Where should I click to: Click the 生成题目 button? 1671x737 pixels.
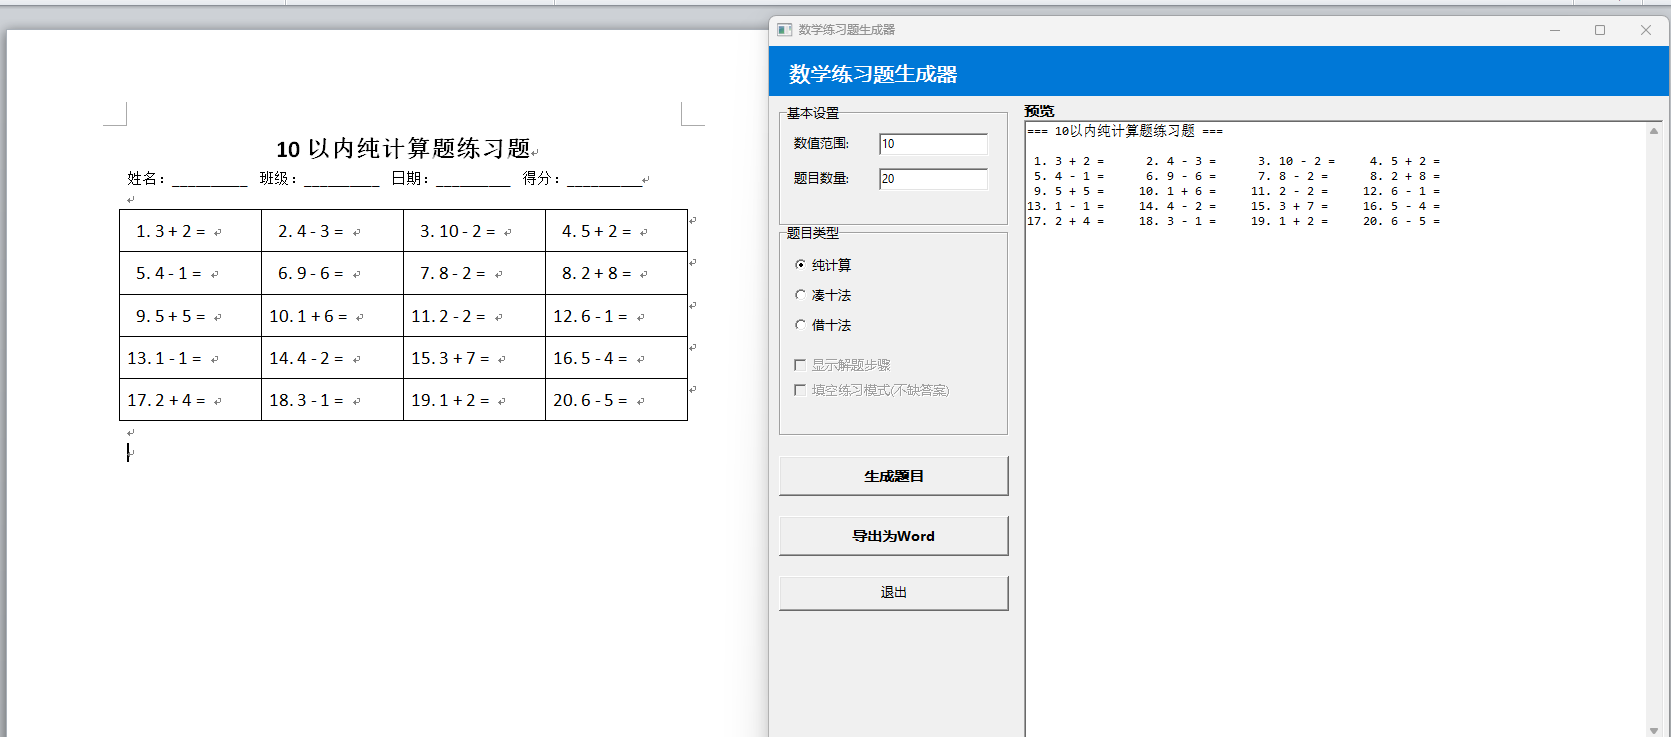click(894, 476)
